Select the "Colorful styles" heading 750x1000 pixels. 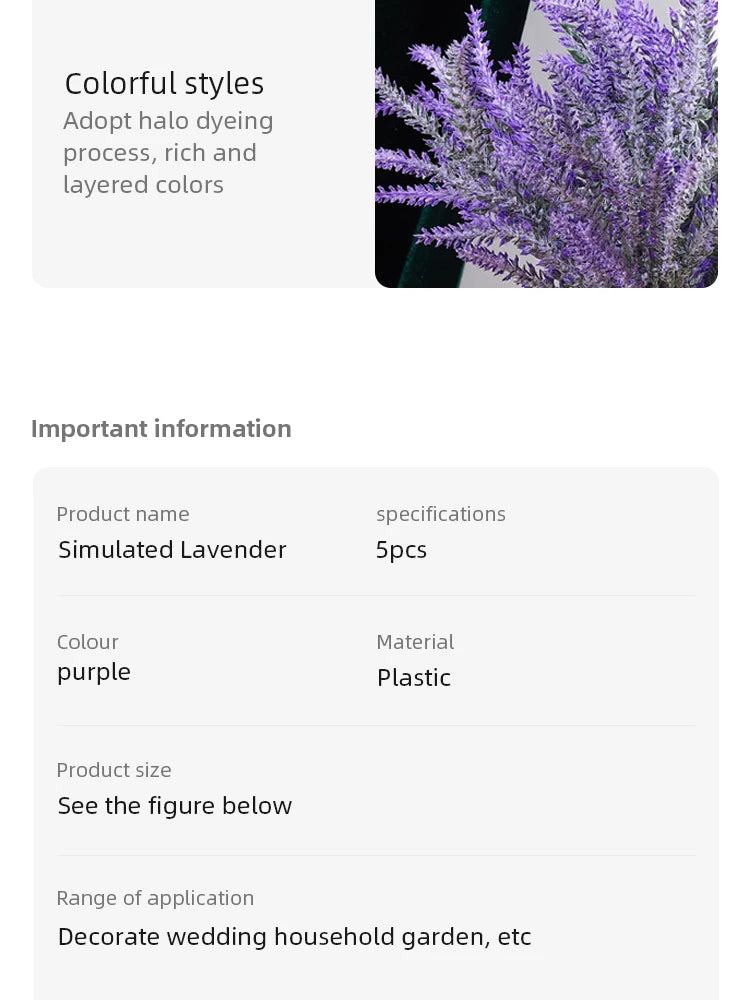pos(164,83)
